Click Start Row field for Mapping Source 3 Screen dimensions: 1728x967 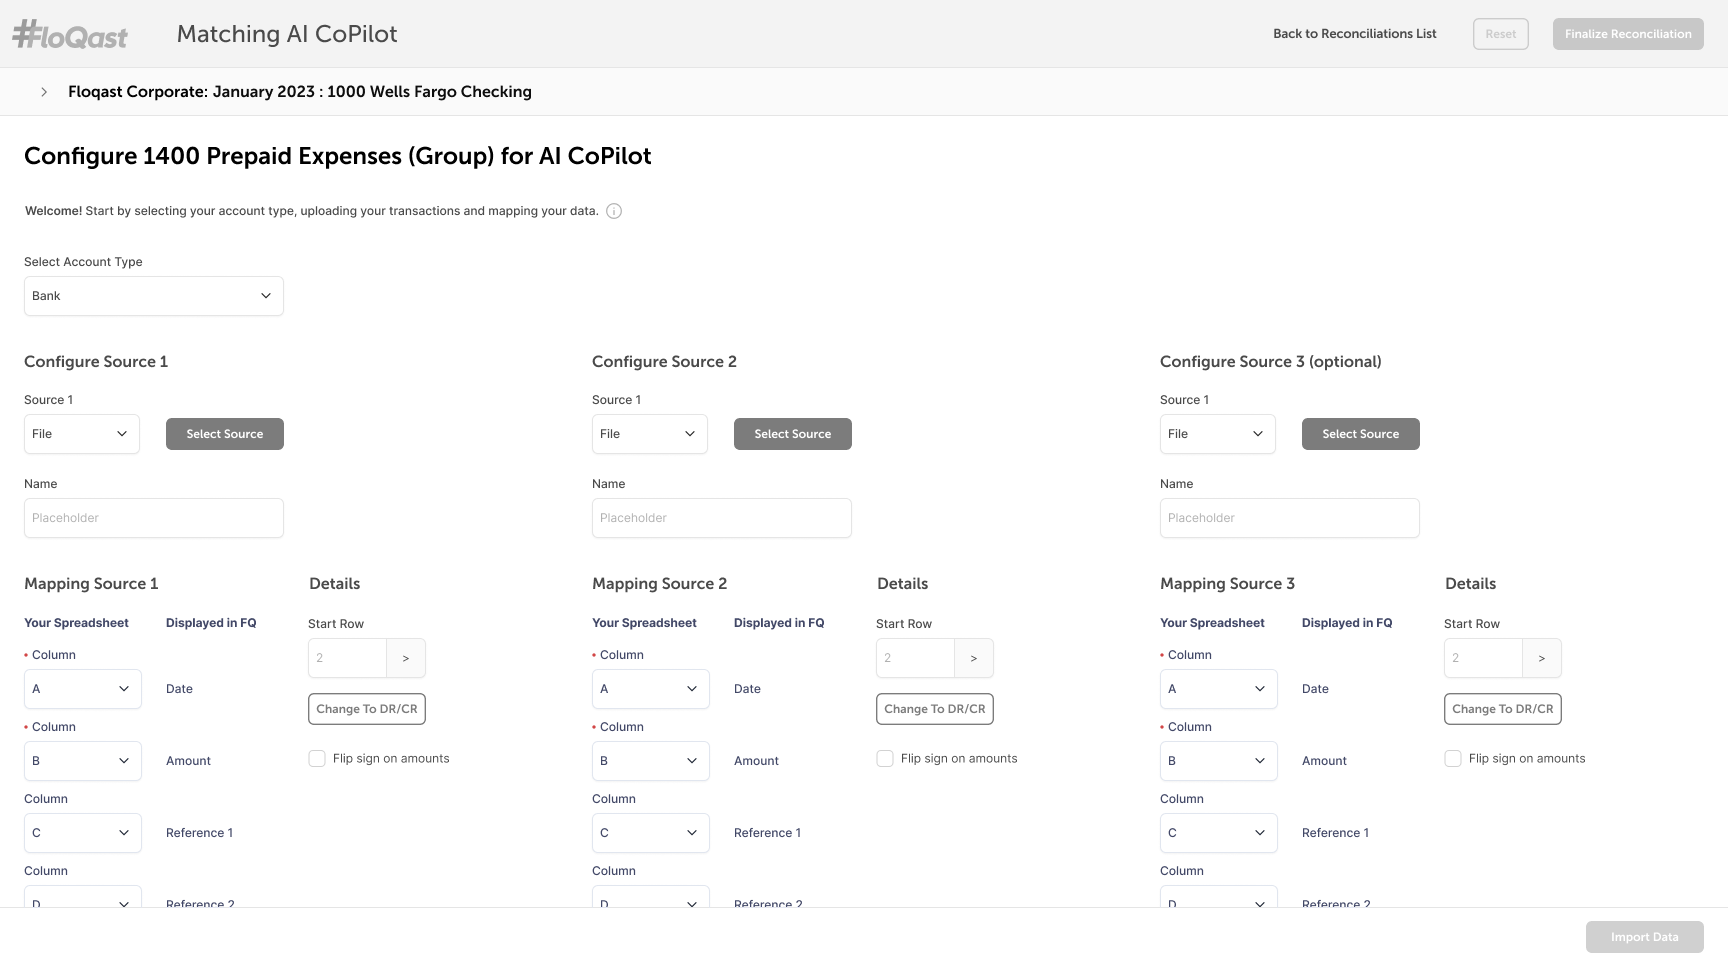pyautogui.click(x=1483, y=658)
